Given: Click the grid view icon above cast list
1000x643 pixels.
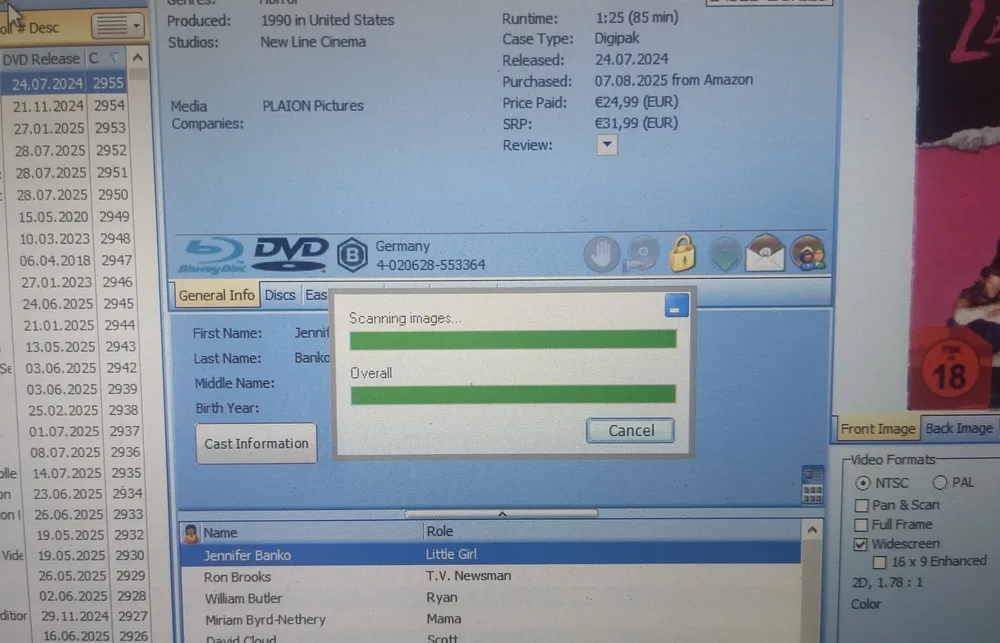Looking at the screenshot, I should [812, 484].
